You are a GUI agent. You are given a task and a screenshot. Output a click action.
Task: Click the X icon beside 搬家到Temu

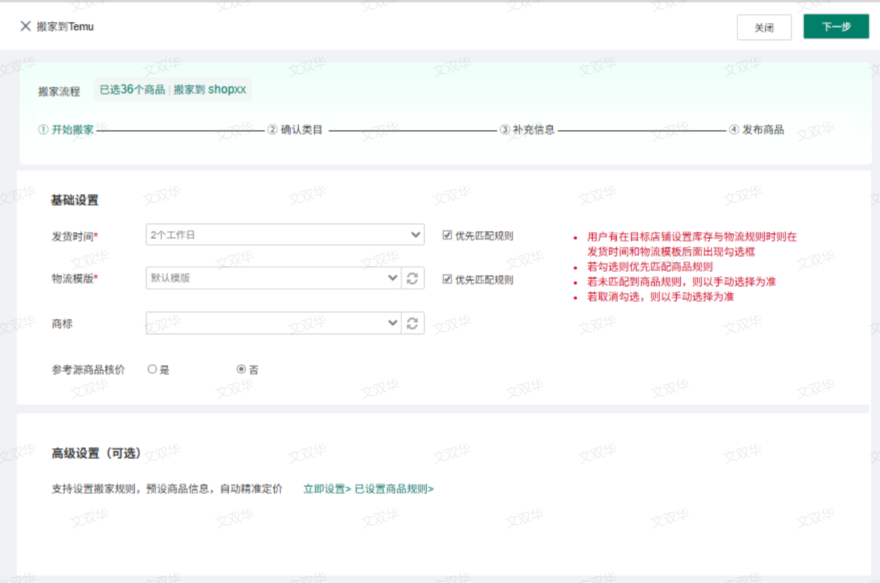point(25,26)
